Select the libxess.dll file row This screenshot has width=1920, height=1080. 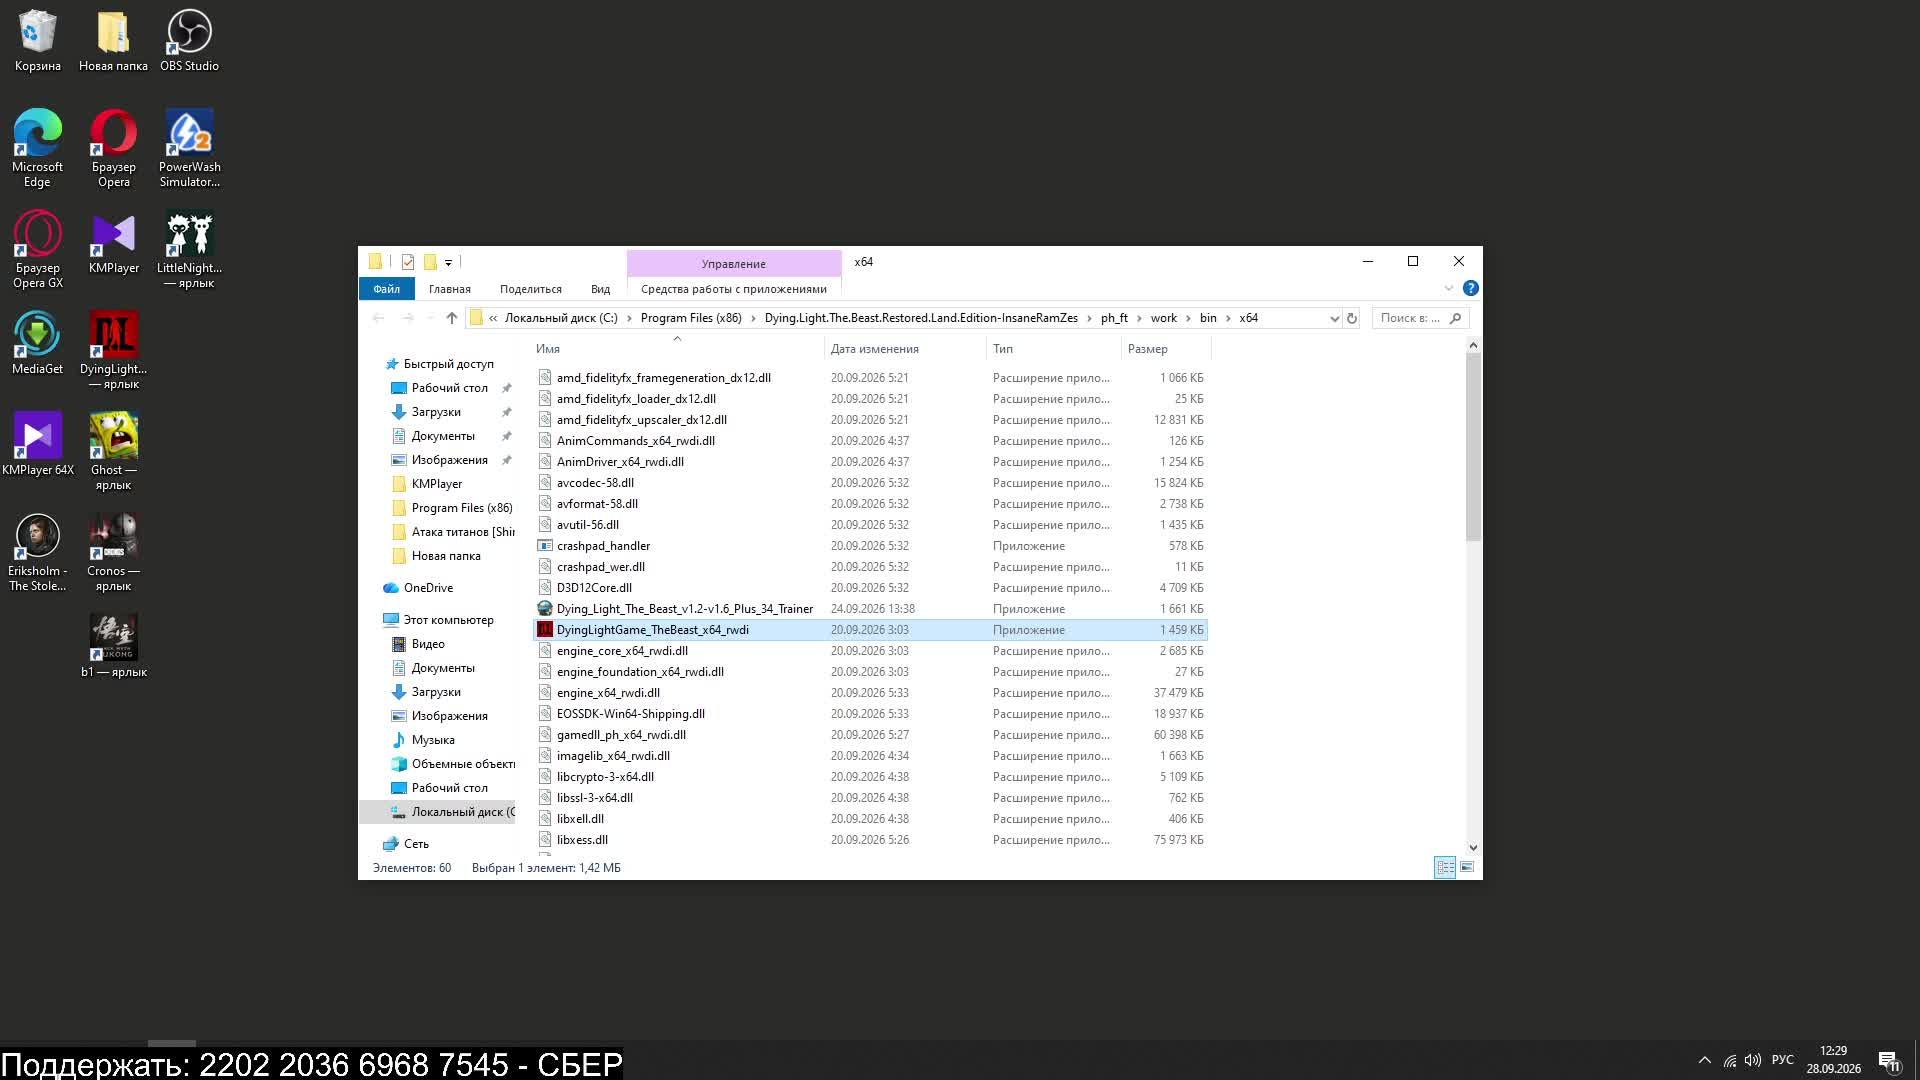[870, 840]
